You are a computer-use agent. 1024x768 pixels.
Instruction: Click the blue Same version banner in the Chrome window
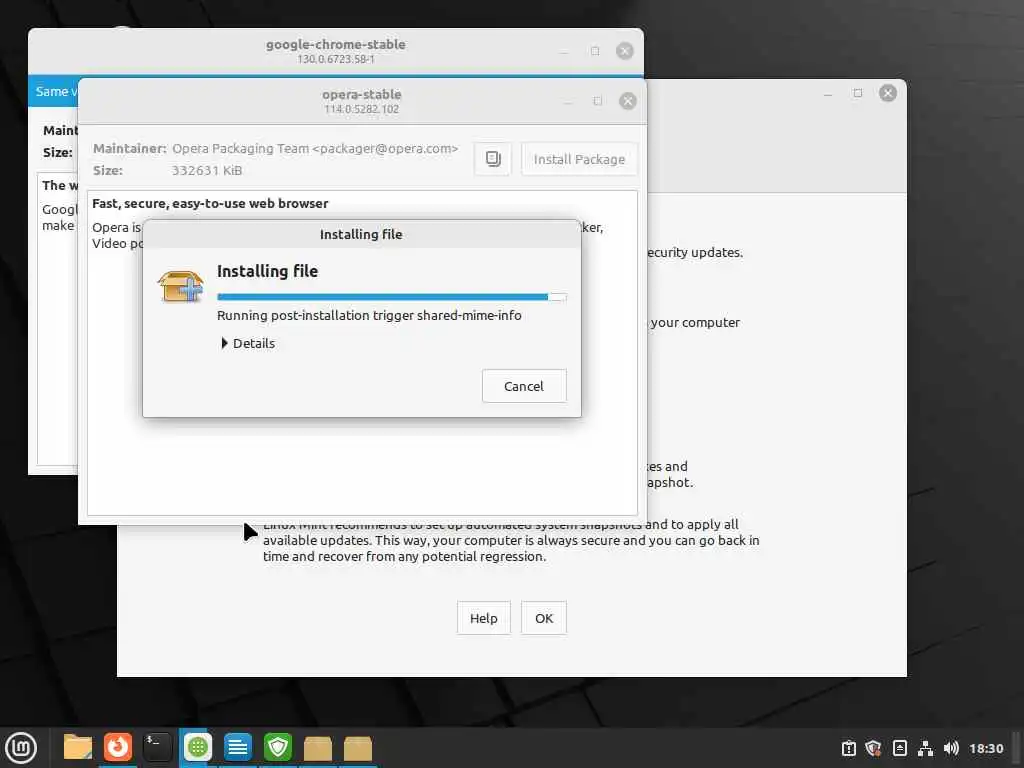[53, 91]
